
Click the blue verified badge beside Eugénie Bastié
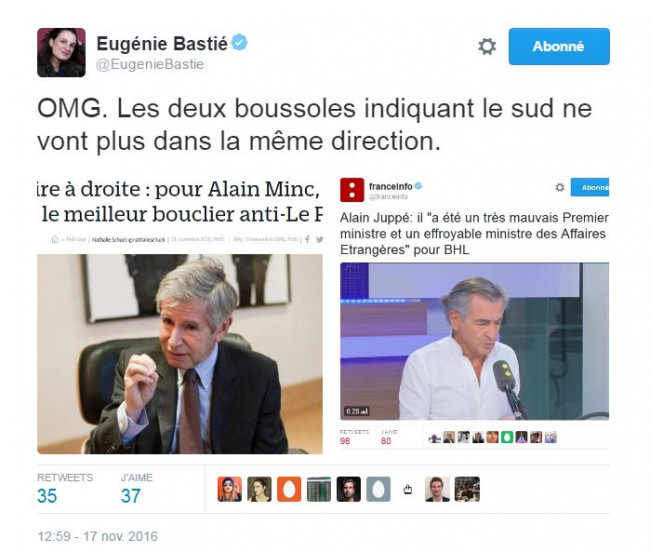click(239, 43)
